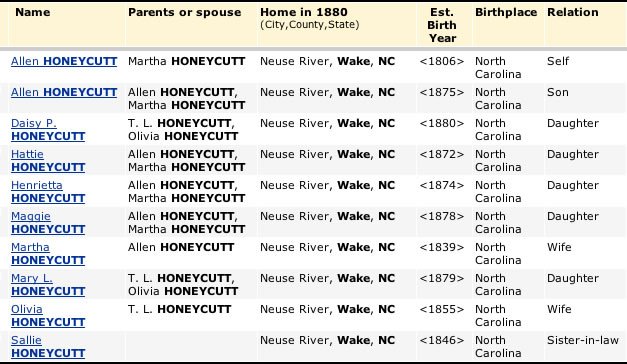The height and width of the screenshot is (364, 627).
Task: Open the Hattie HONEYCUTT link
Action: pyautogui.click(x=48, y=161)
